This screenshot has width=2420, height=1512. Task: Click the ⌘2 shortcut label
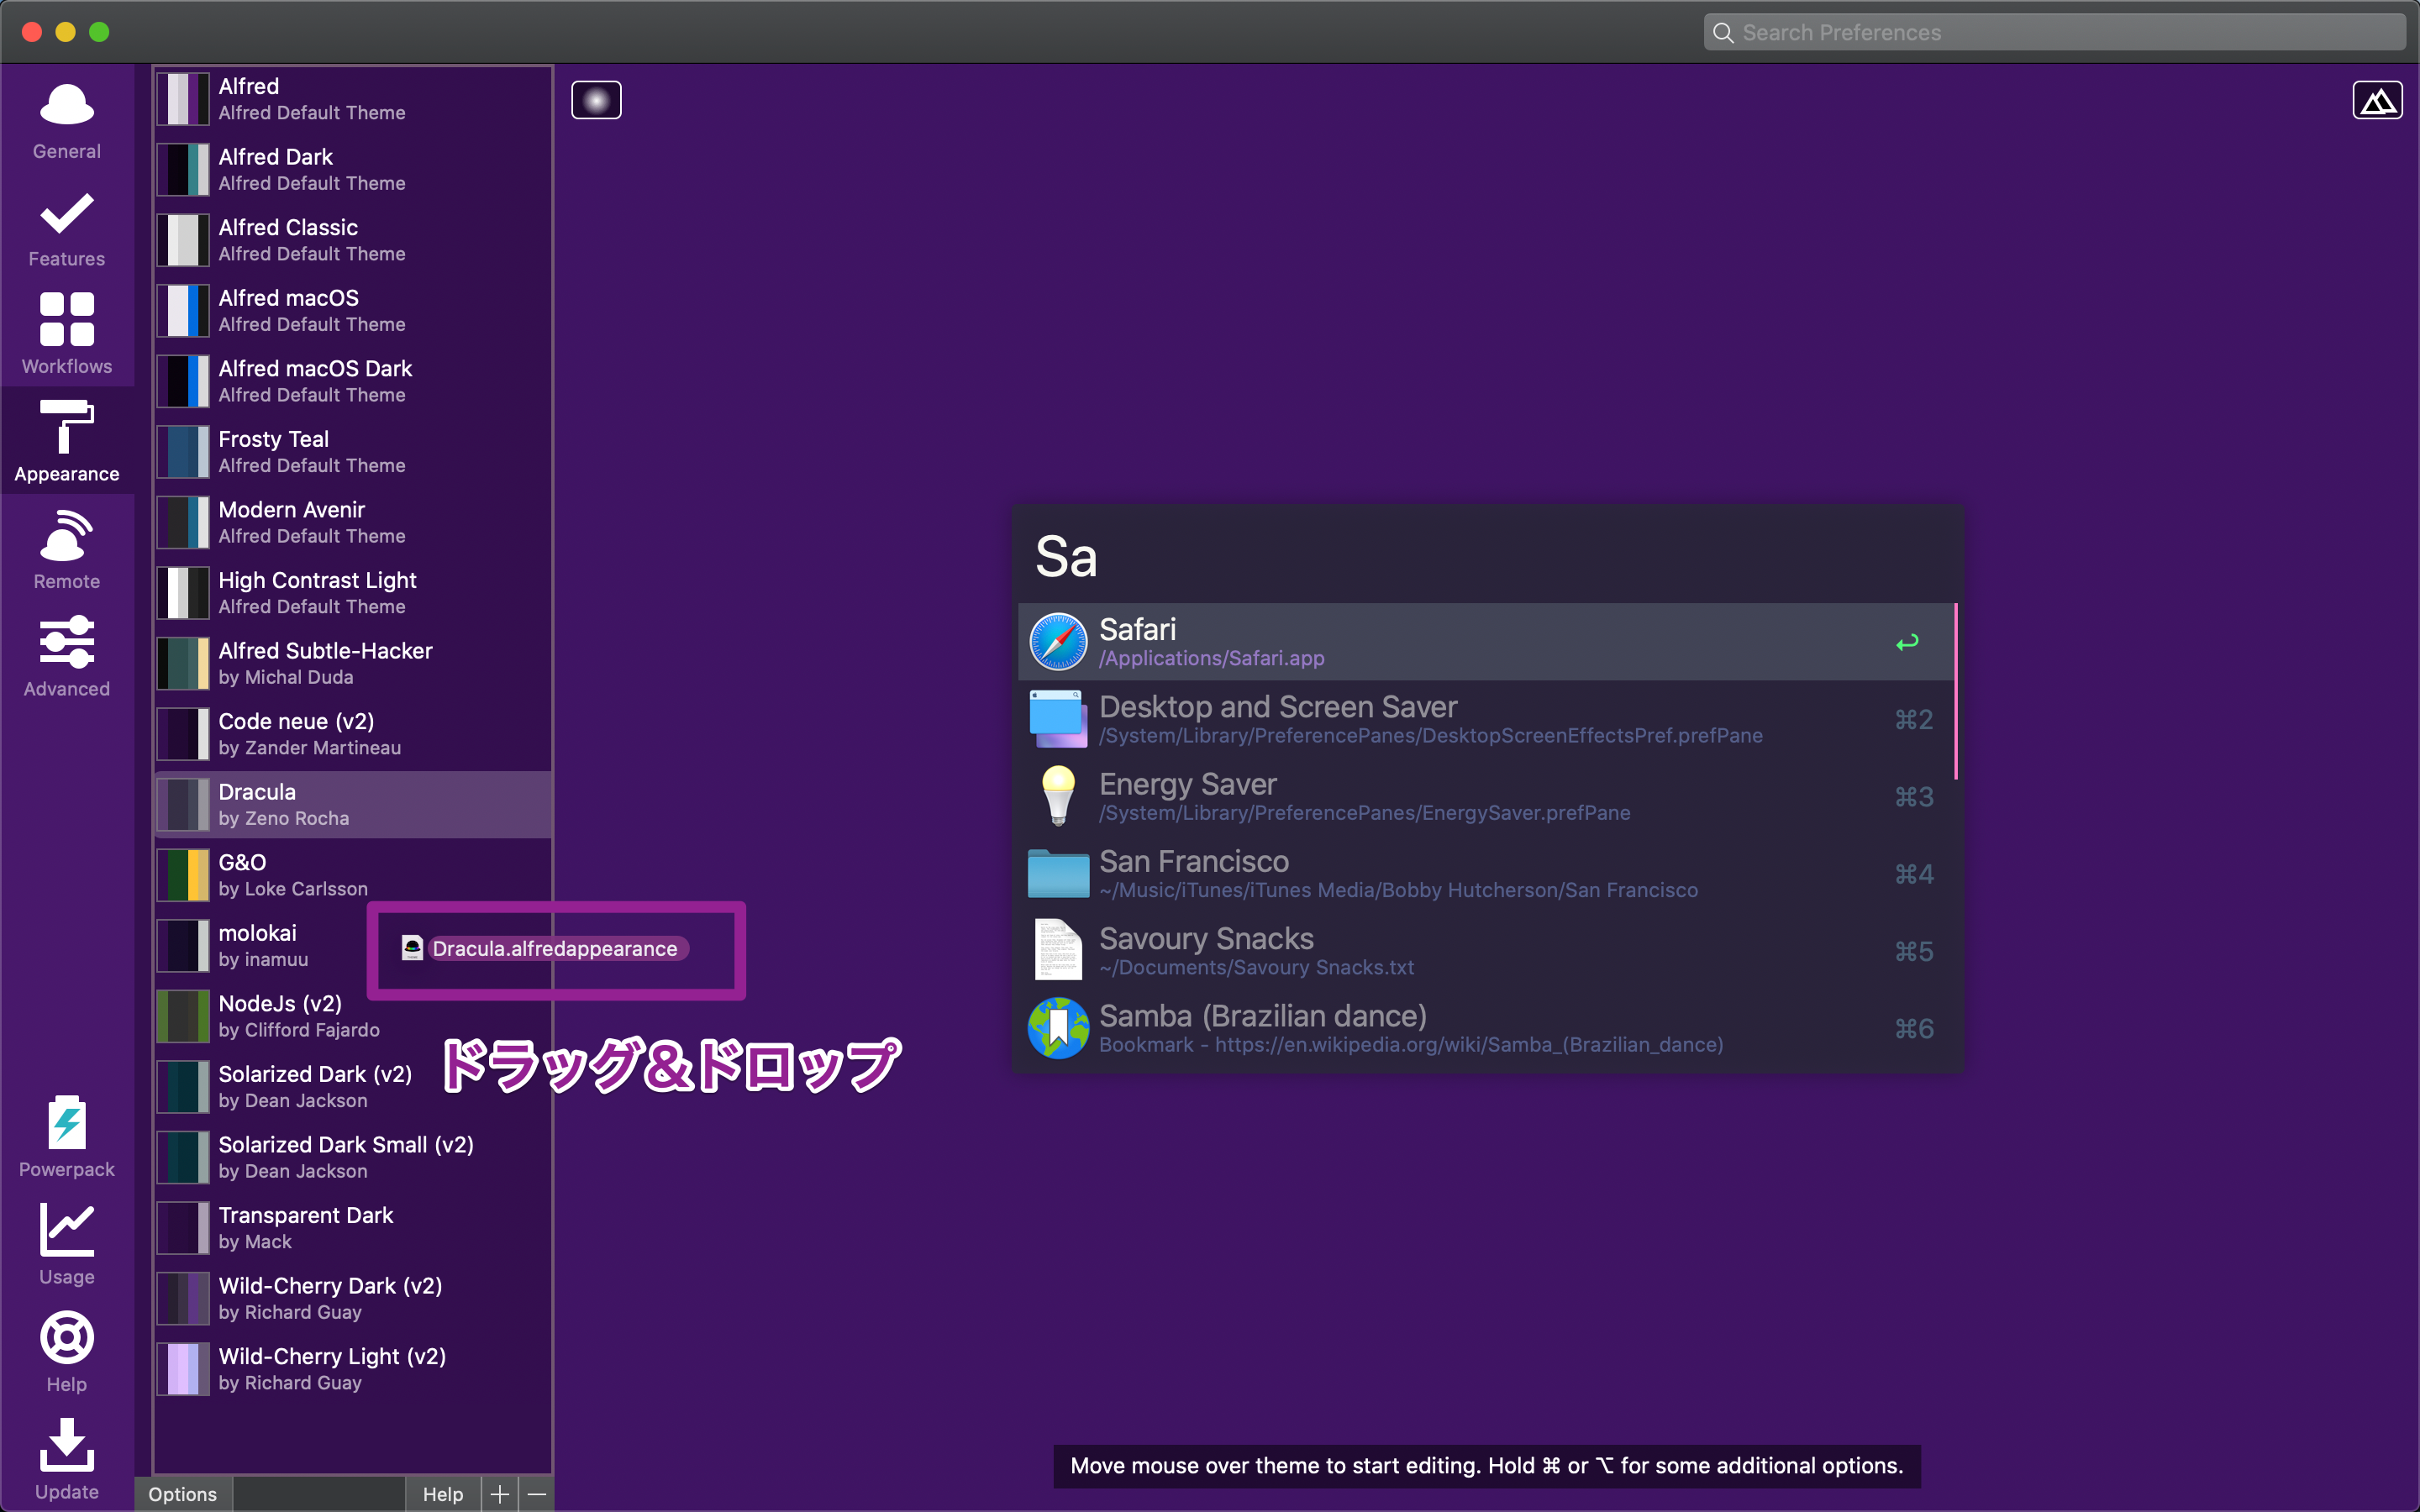click(1914, 720)
